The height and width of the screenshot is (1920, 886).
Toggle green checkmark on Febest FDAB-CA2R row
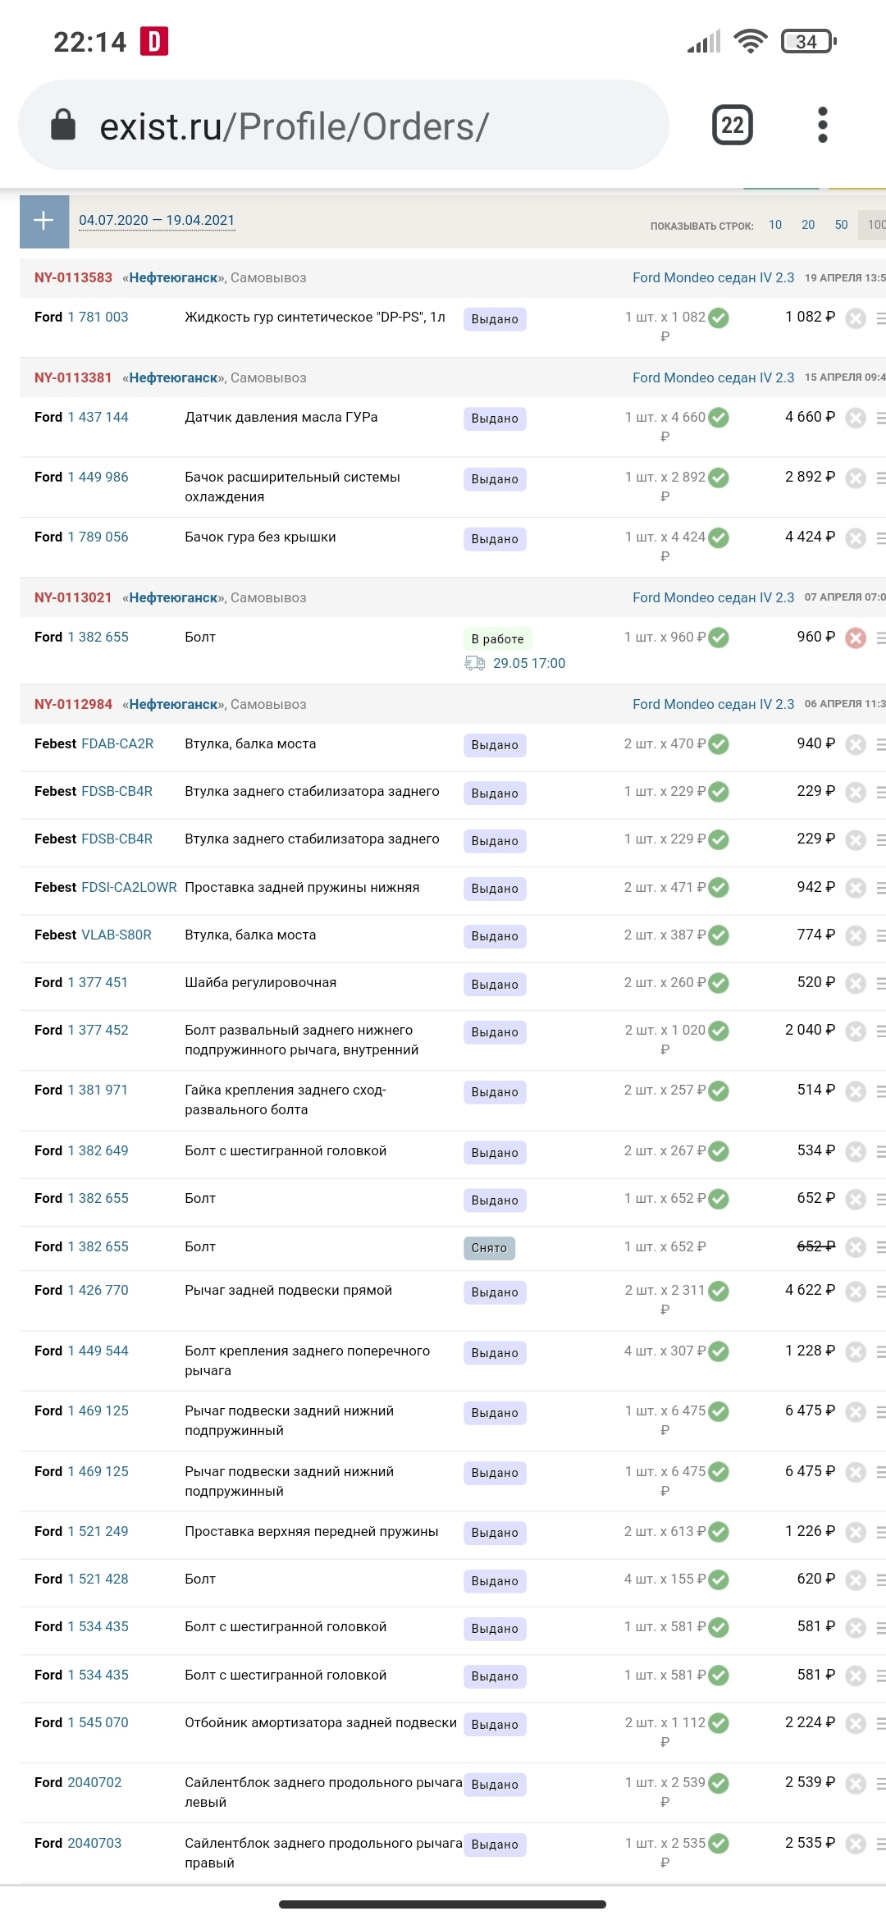[718, 744]
